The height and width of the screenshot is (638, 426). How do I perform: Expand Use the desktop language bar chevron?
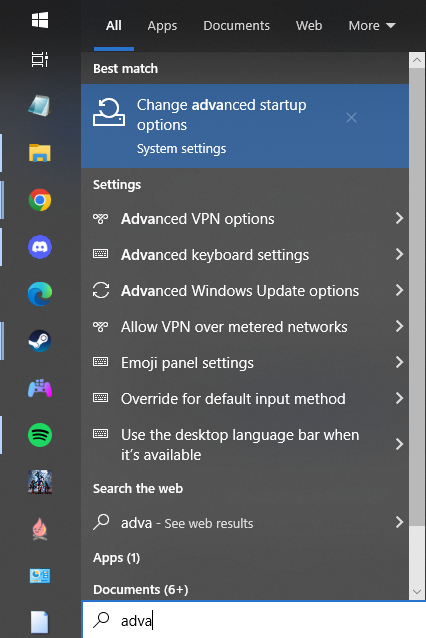(400, 444)
